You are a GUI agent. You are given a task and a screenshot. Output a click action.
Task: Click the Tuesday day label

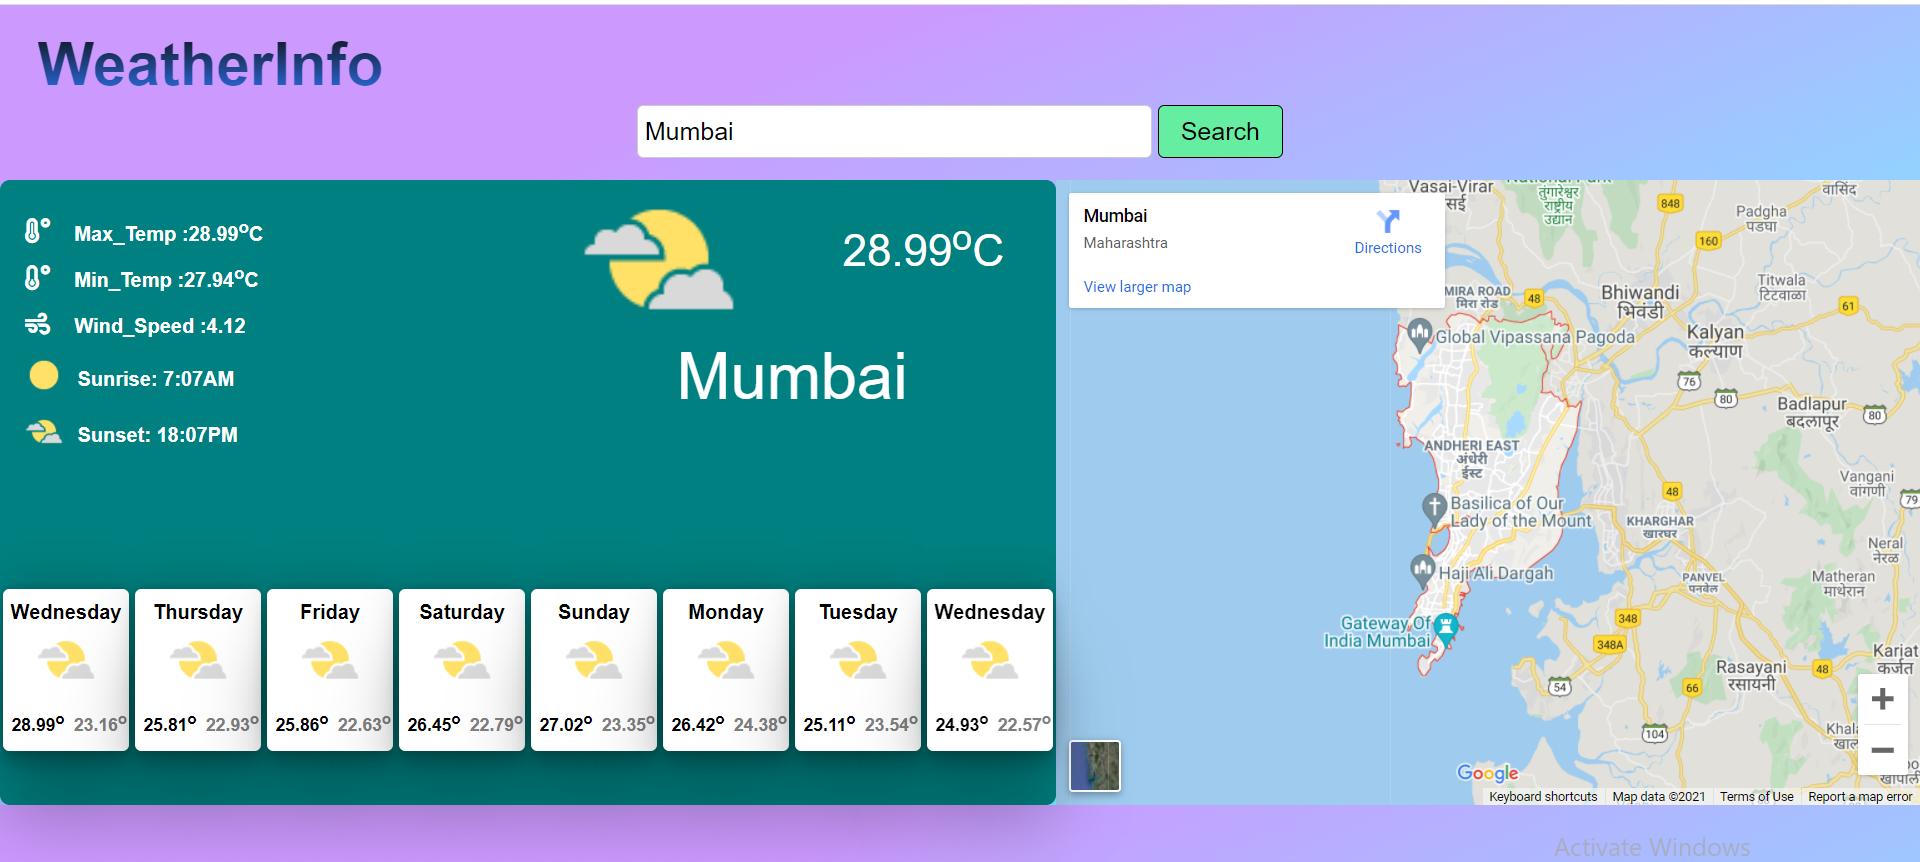click(x=858, y=612)
